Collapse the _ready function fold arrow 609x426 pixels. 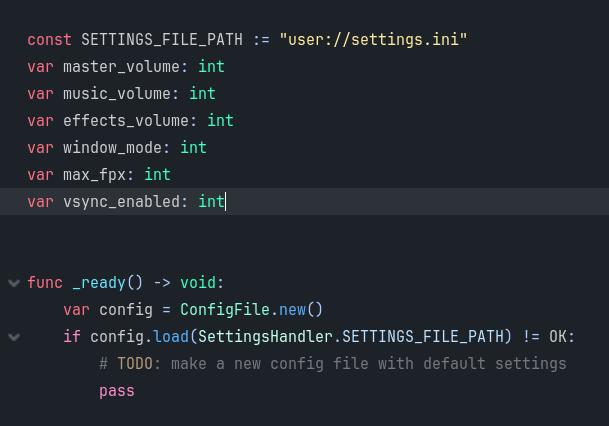pos(14,283)
